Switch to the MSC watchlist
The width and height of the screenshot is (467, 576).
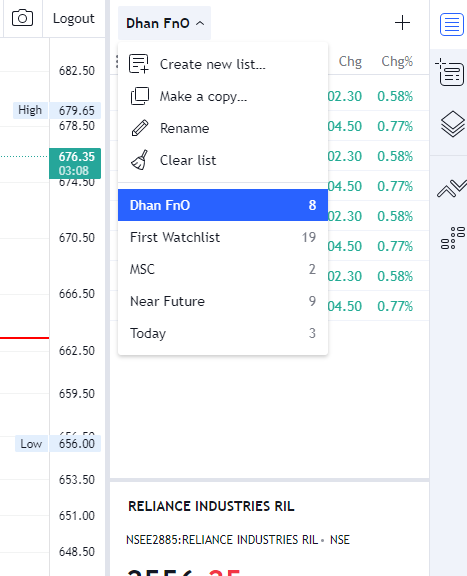pyautogui.click(x=223, y=269)
